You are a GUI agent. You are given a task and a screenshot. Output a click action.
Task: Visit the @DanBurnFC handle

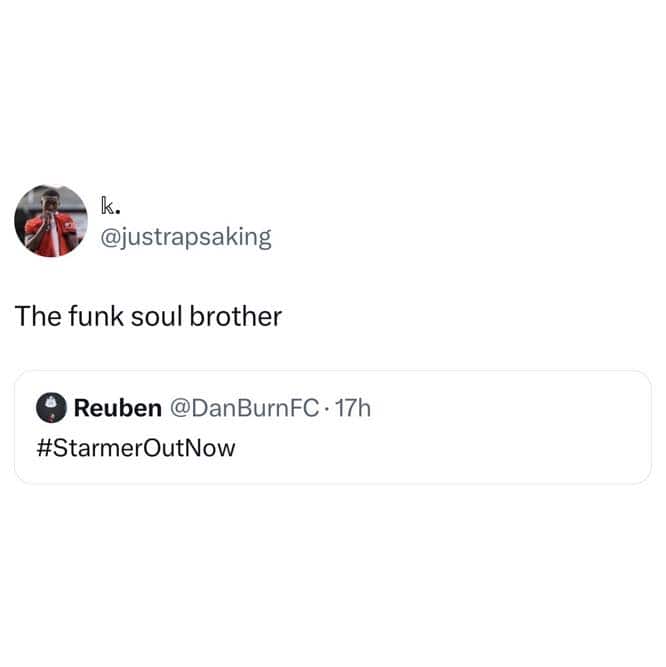(x=245, y=408)
